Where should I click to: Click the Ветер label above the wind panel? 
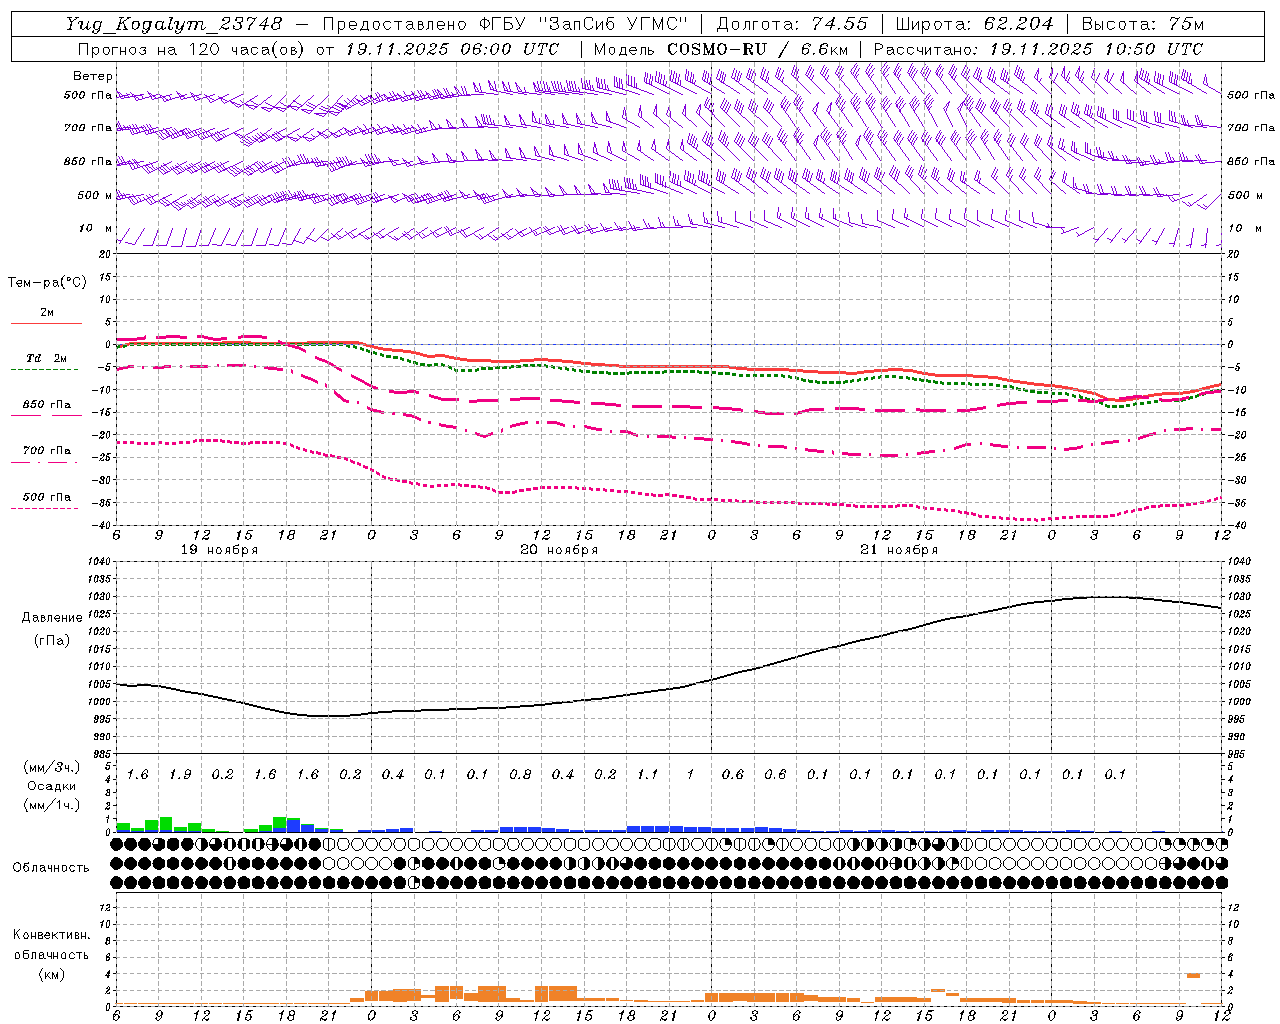coord(93,76)
